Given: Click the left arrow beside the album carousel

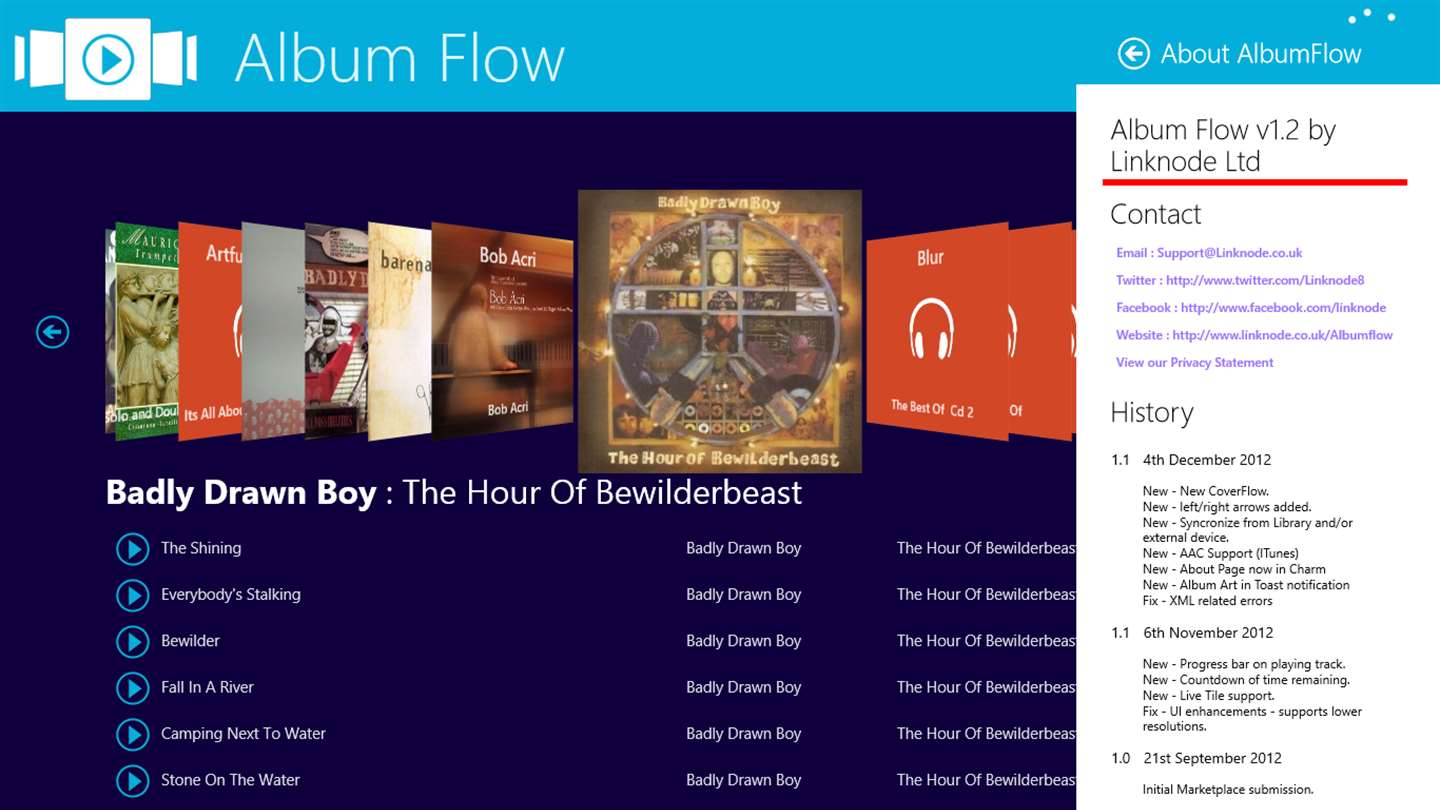Looking at the screenshot, I should [x=52, y=332].
